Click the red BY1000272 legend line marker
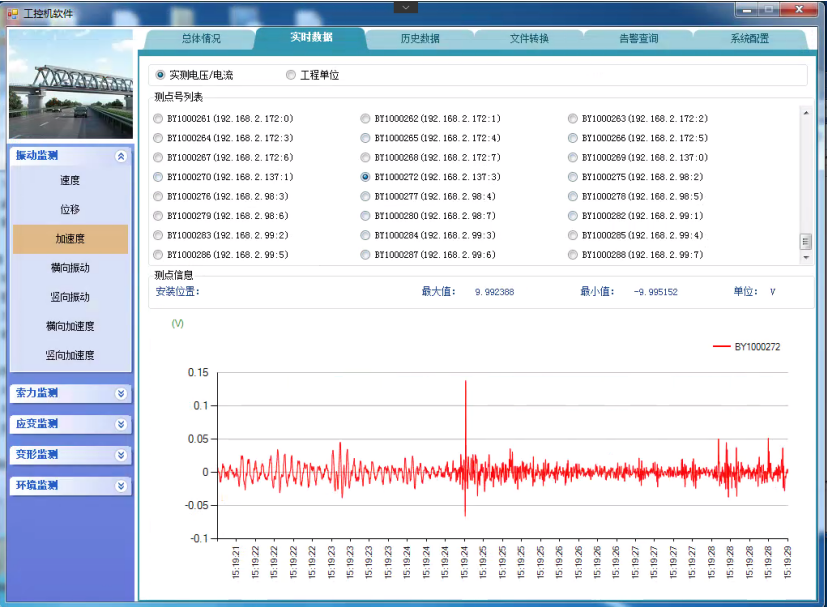The image size is (827, 607). (x=721, y=347)
